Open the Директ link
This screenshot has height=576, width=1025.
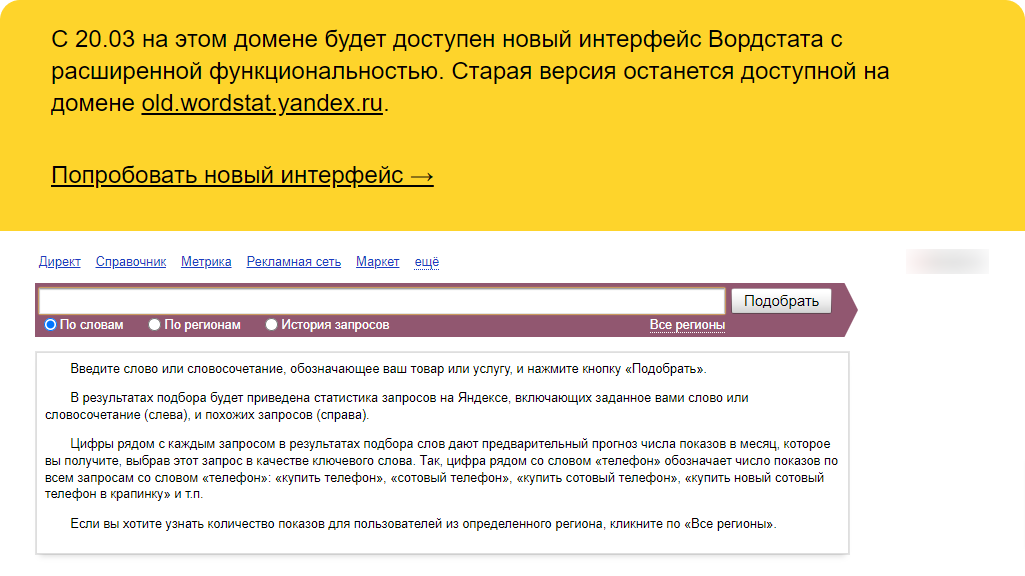pos(59,262)
